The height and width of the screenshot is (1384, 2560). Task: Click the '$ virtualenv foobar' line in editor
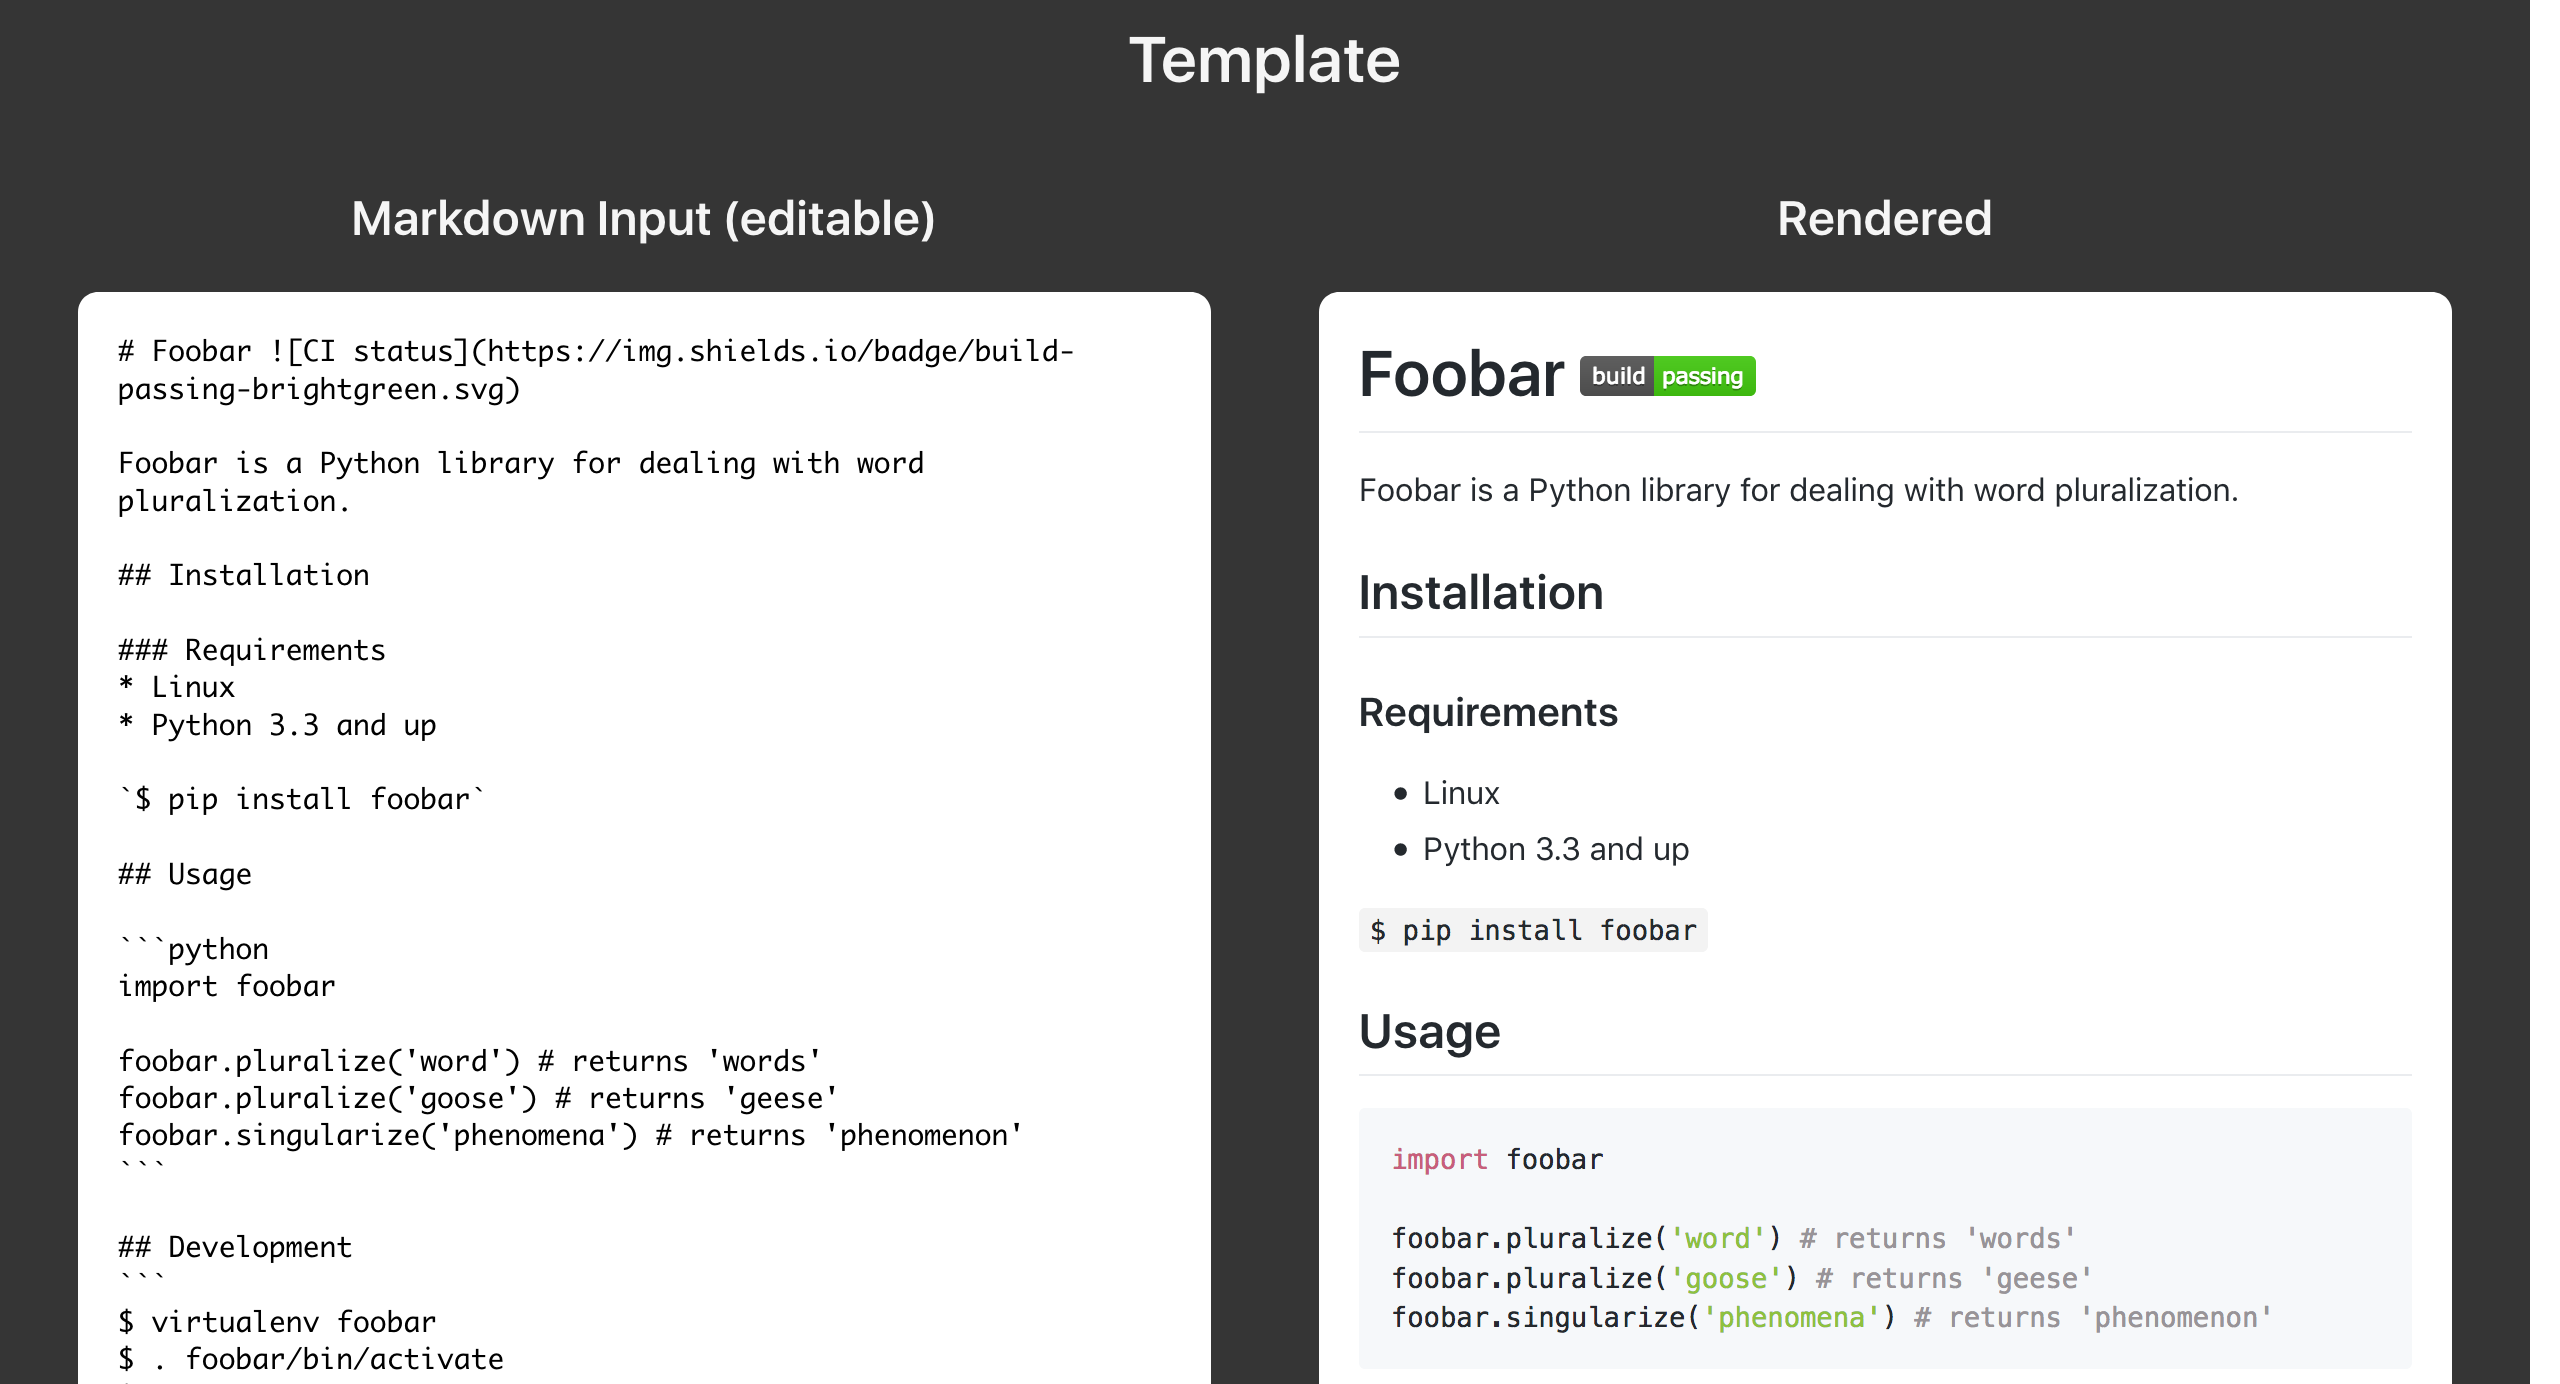coord(277,1321)
